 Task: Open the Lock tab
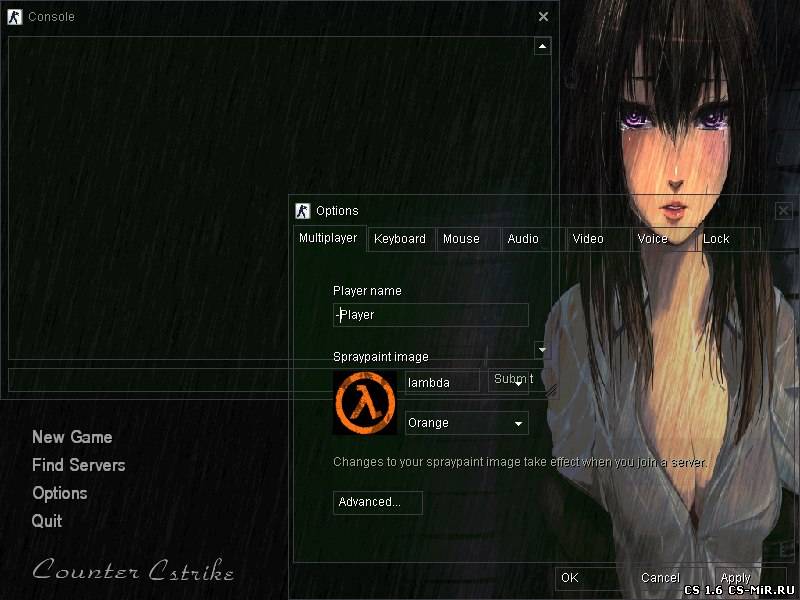pyautogui.click(x=729, y=239)
